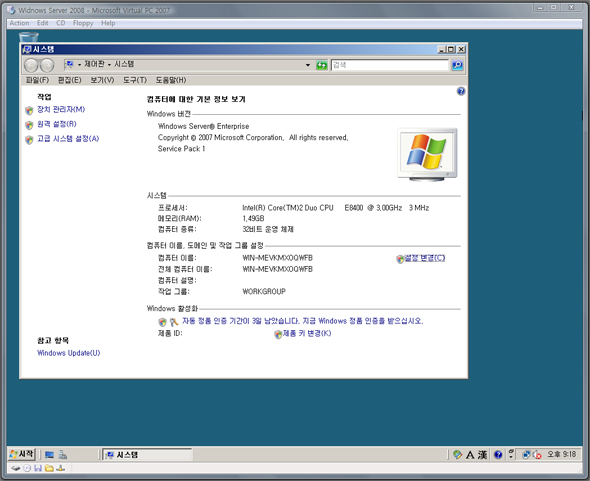Click the back navigation arrow button
590x481 pixels.
(31, 65)
